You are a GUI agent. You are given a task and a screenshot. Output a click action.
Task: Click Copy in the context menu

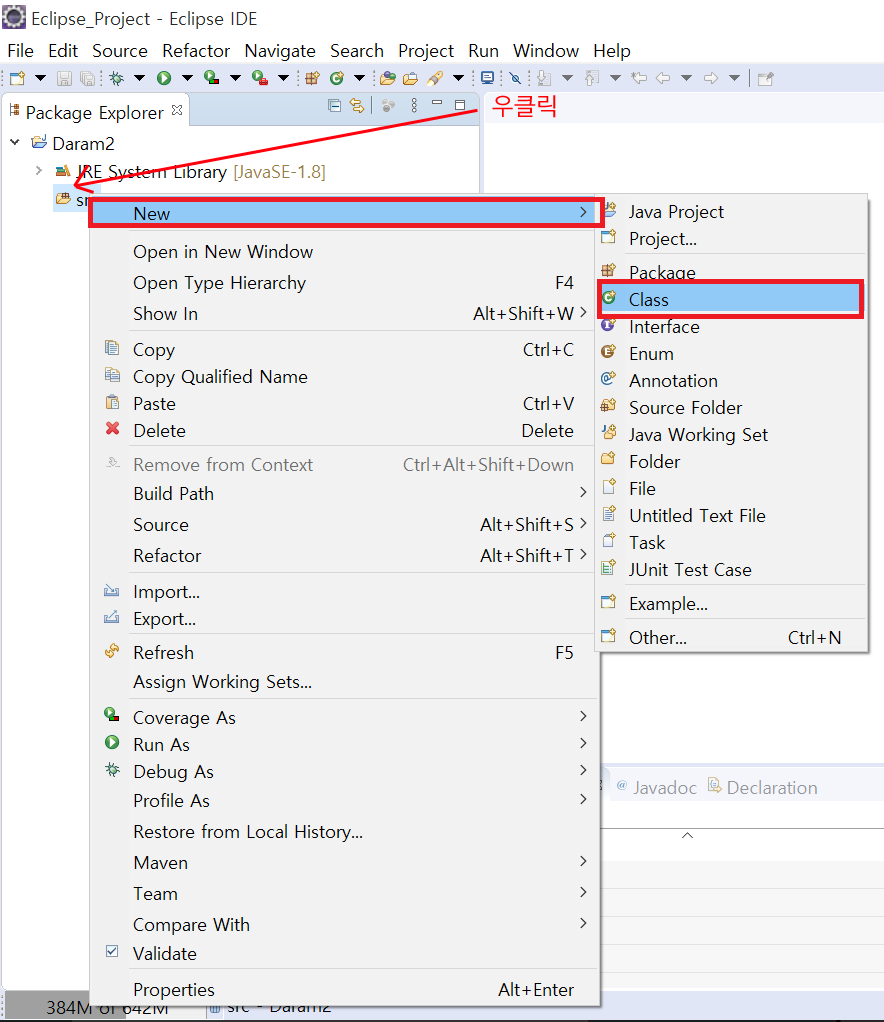point(344,350)
